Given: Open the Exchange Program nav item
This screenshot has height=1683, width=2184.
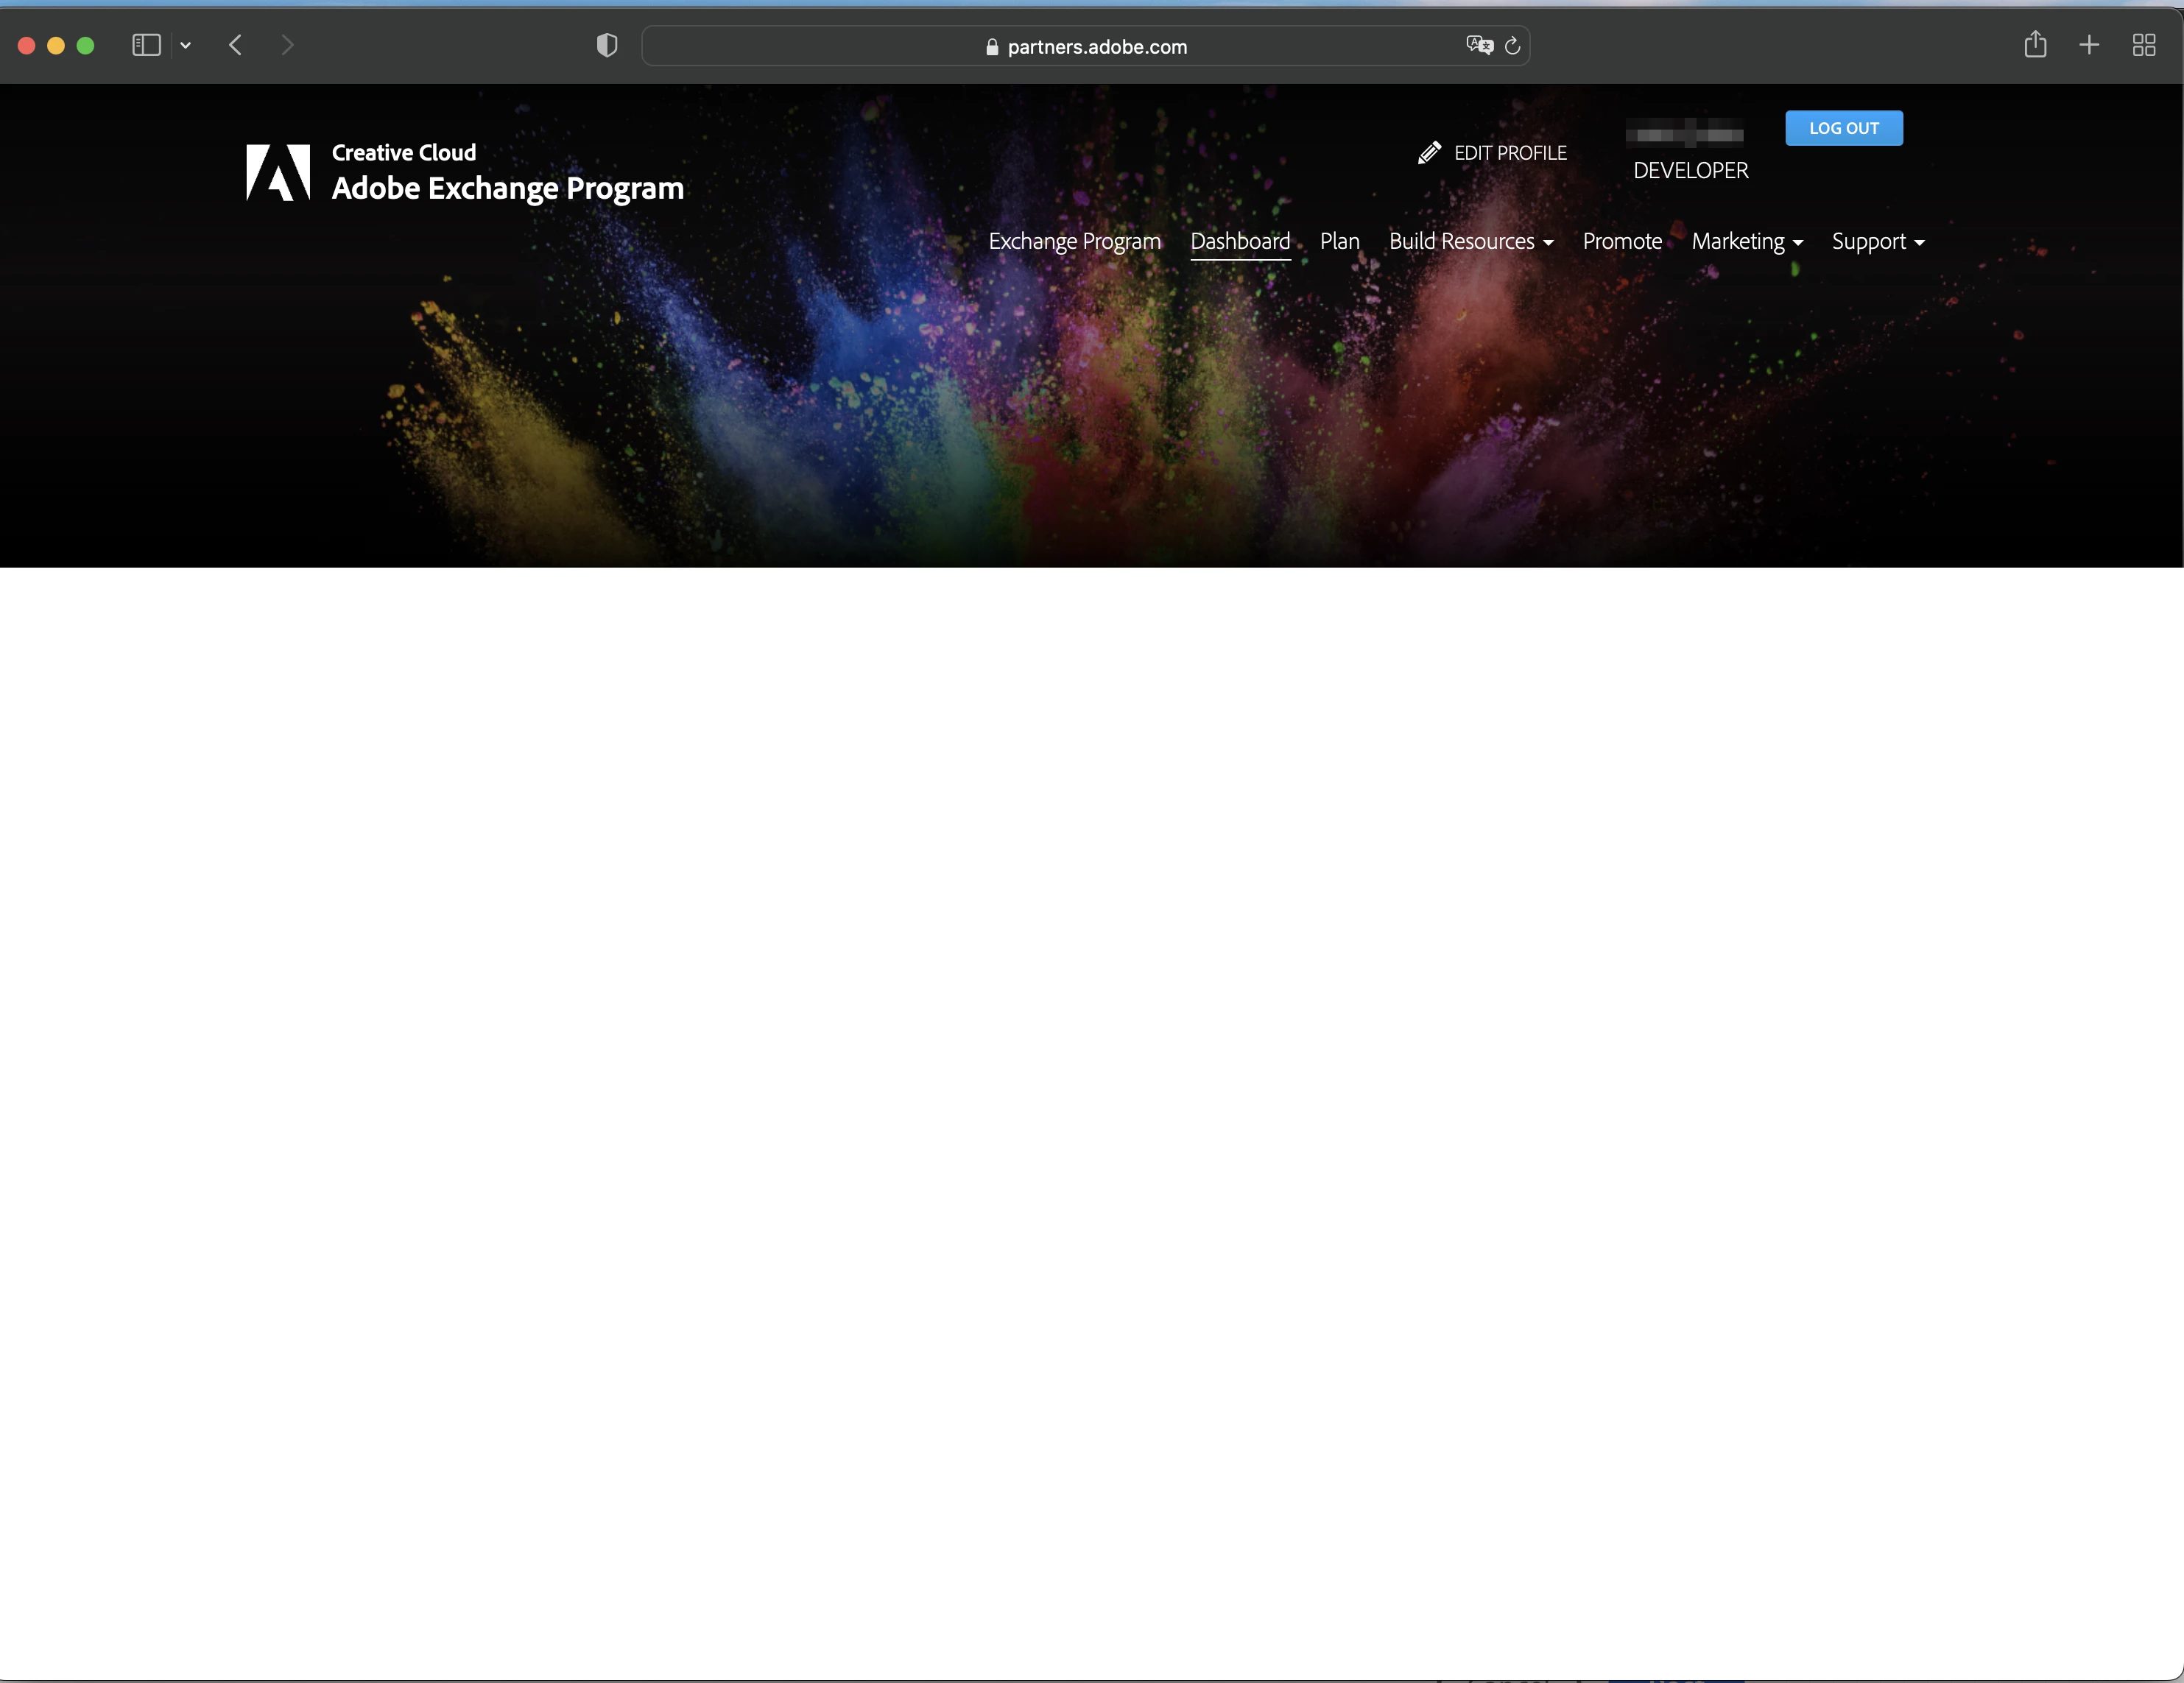Looking at the screenshot, I should (x=1074, y=241).
